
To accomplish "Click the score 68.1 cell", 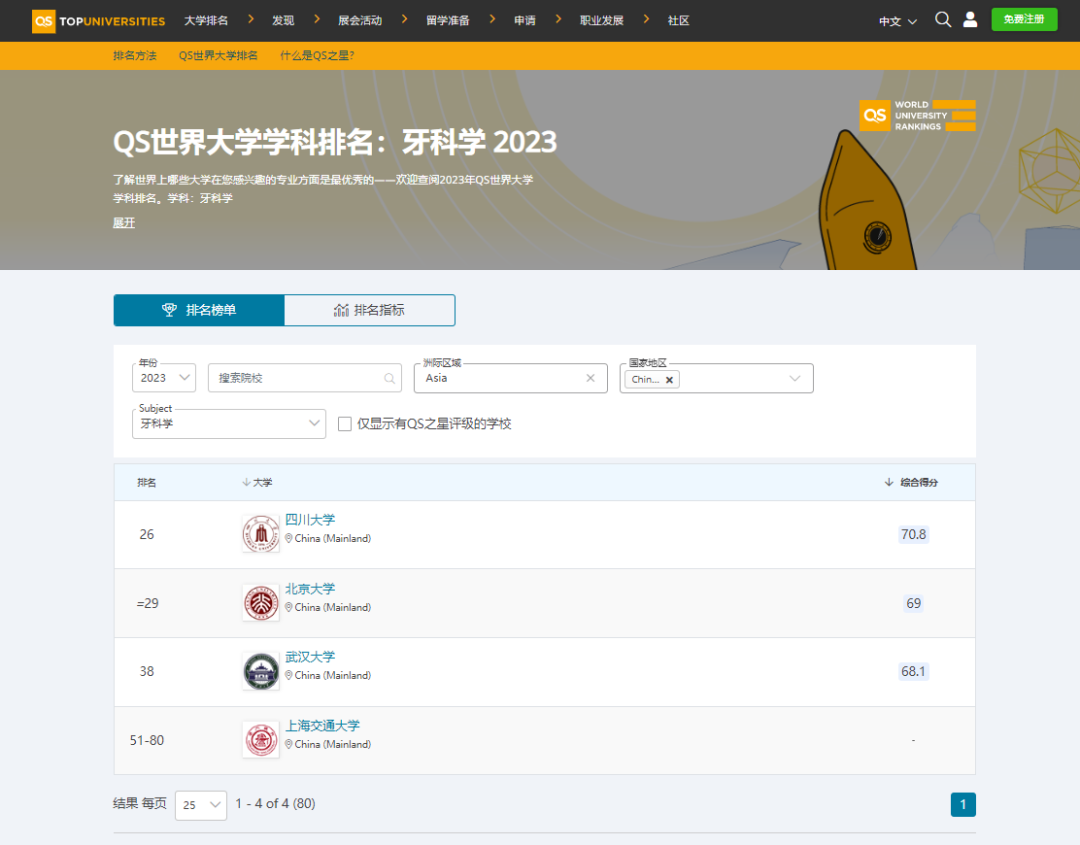I will (913, 671).
